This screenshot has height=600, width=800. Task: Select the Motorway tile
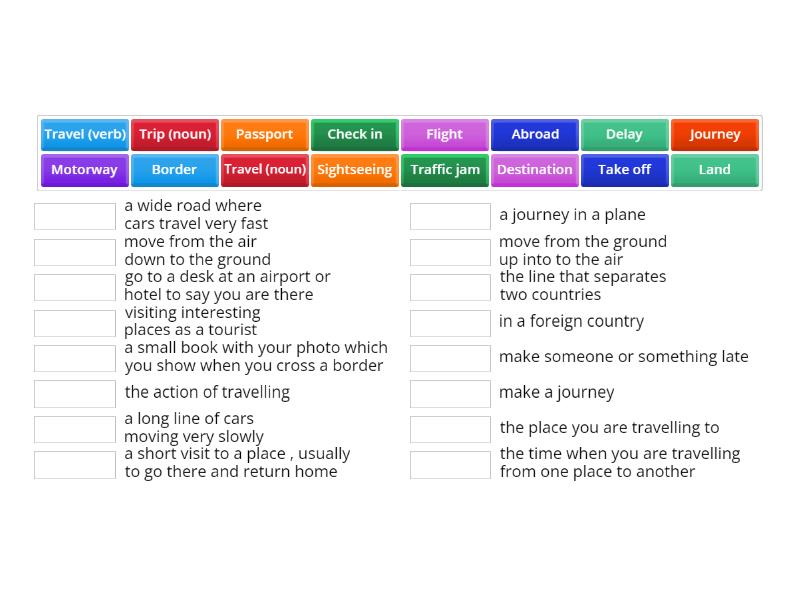pos(84,170)
